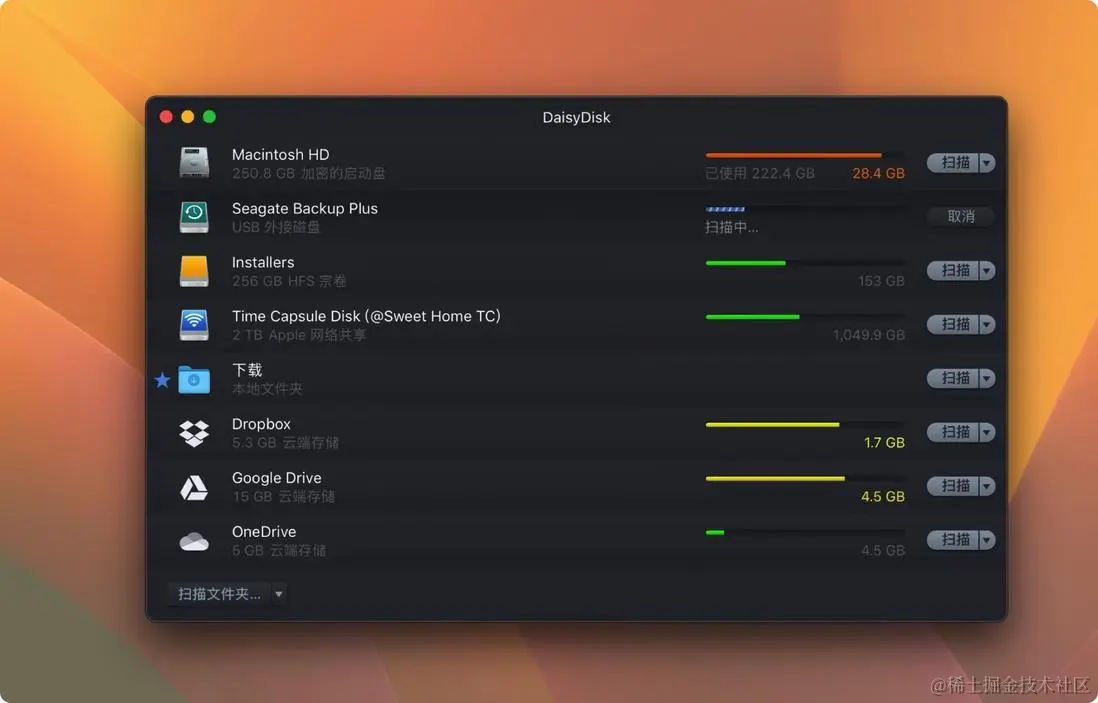Open scan options arrow for 下载
This screenshot has height=703, width=1098.
click(987, 378)
